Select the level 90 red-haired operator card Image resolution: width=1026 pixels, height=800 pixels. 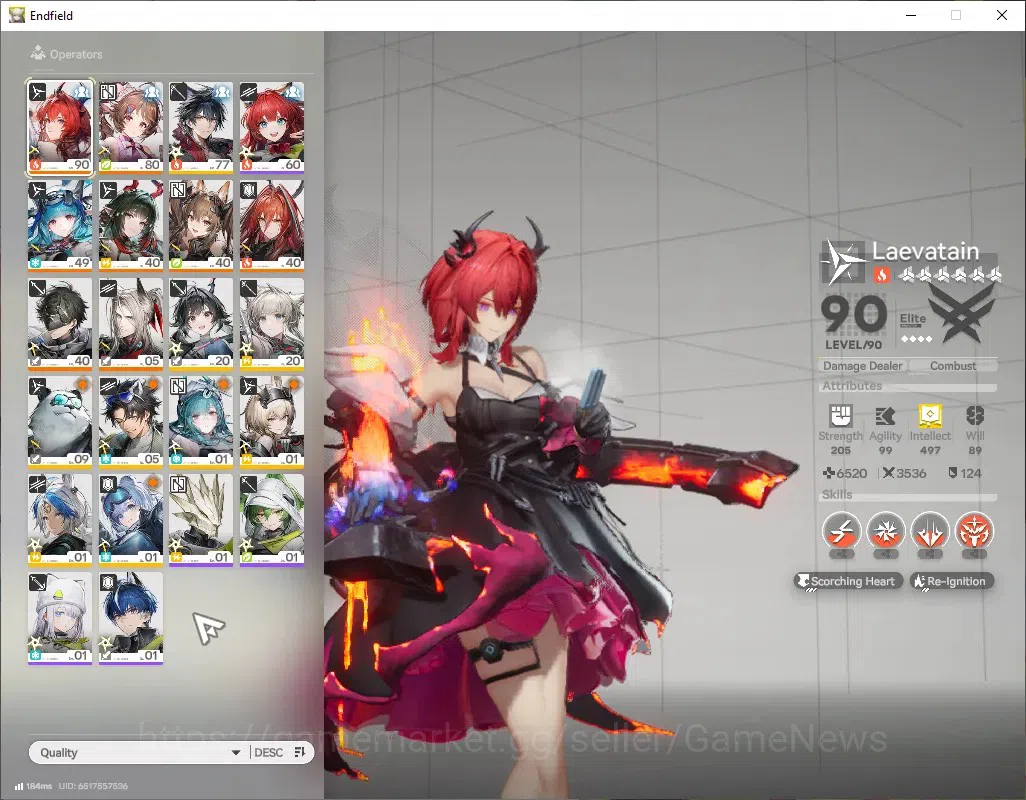(60, 128)
